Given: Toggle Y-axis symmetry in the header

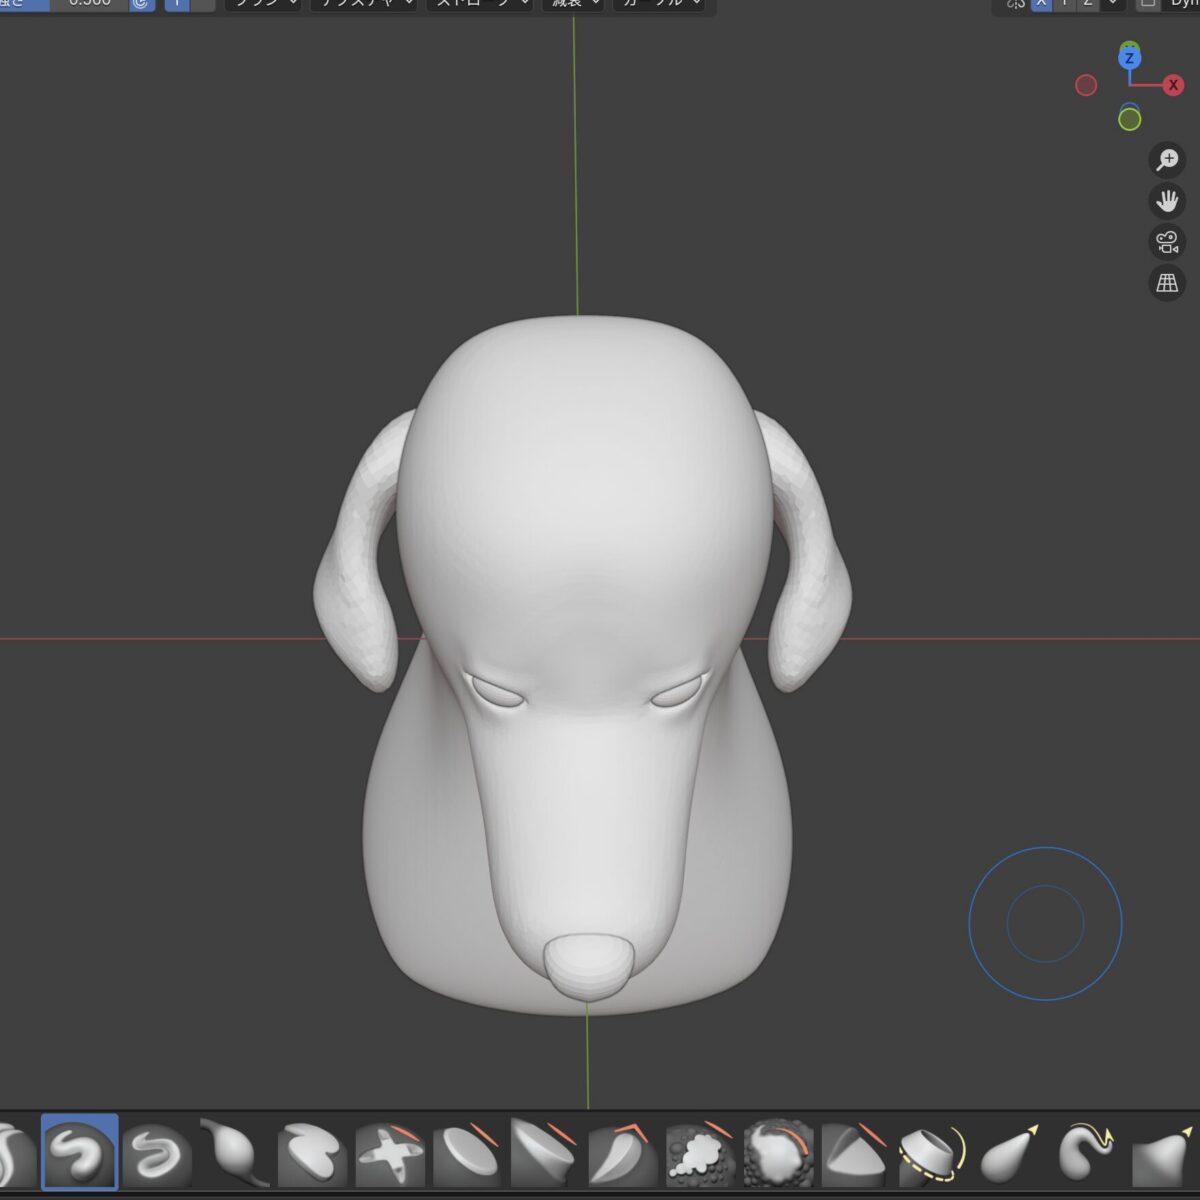Looking at the screenshot, I should 1065,4.
